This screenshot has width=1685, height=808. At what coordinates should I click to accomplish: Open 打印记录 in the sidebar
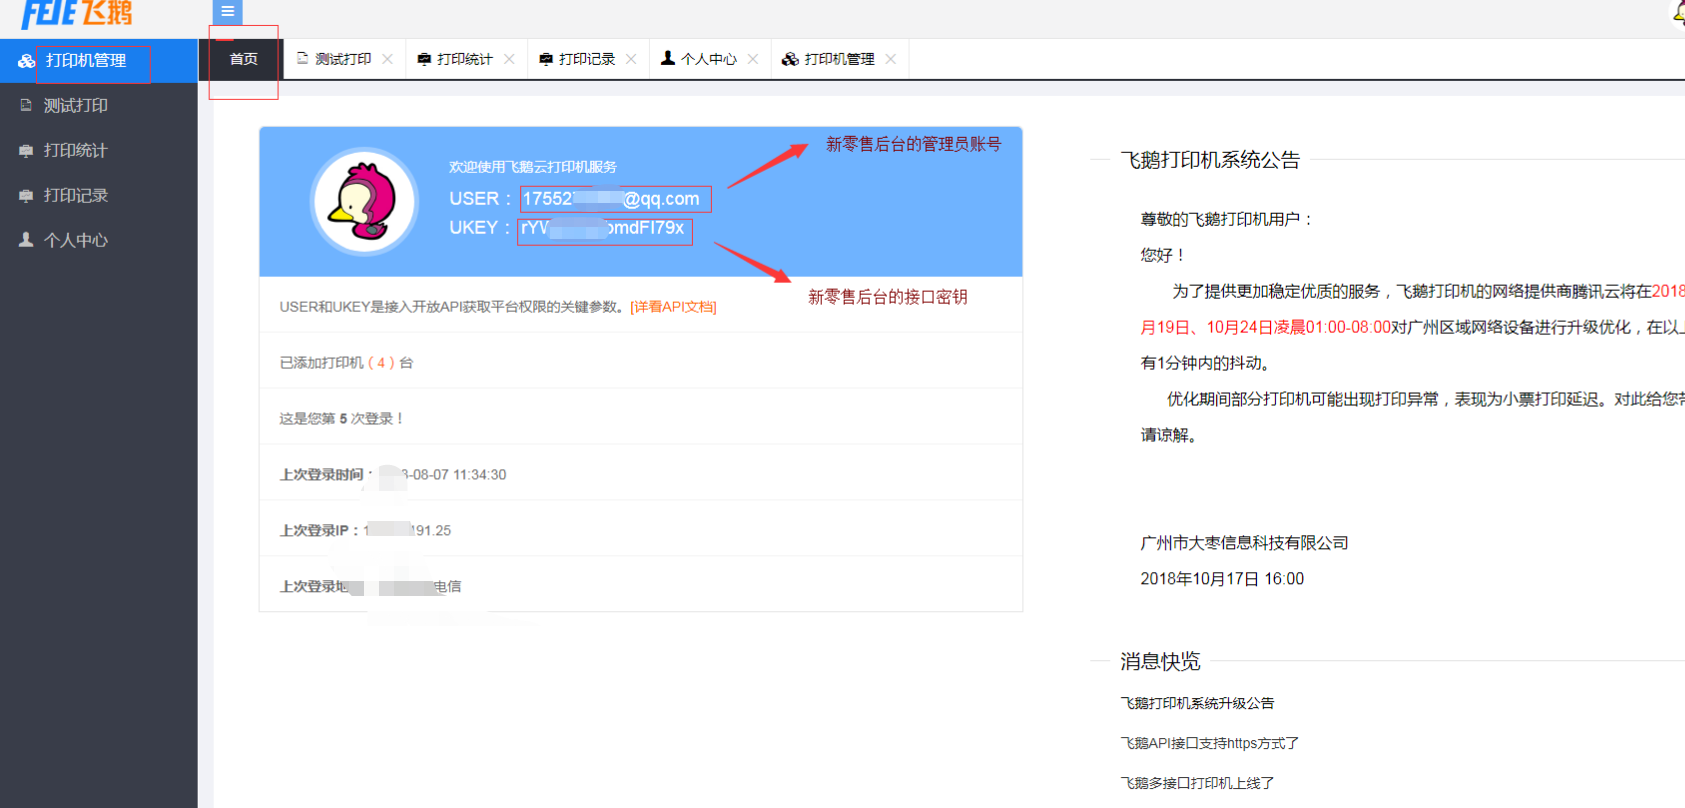tap(98, 195)
